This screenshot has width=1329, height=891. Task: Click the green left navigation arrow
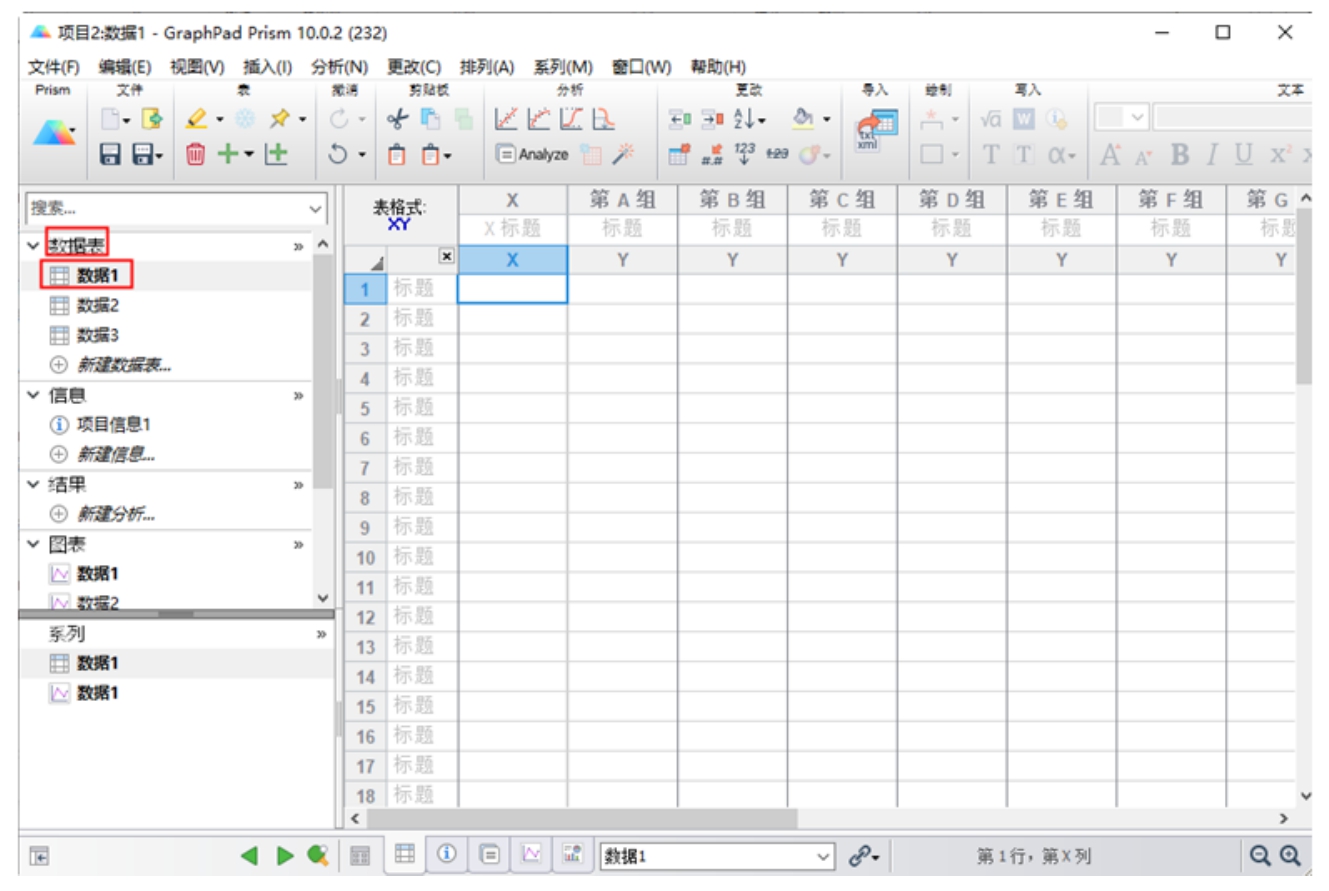tap(250, 856)
